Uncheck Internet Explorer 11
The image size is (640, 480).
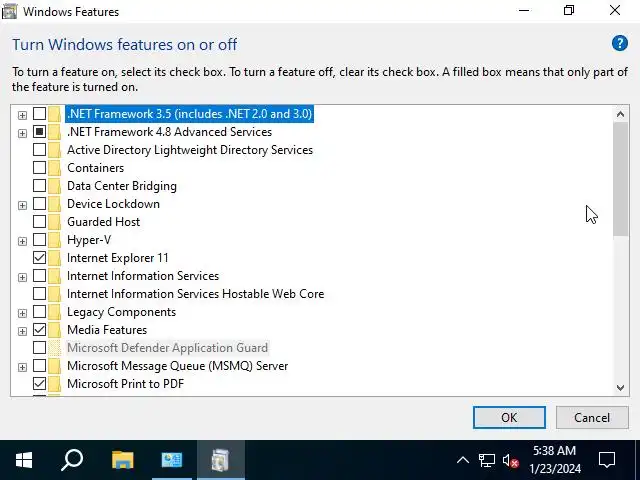tap(39, 258)
